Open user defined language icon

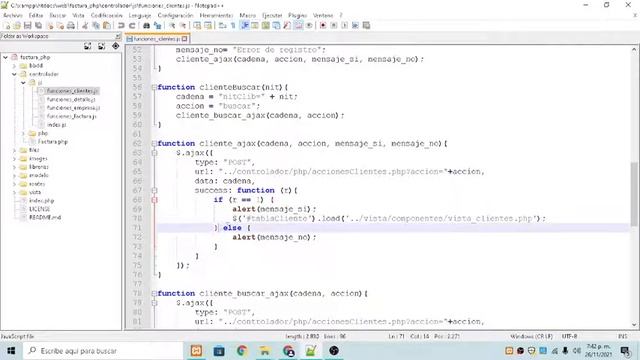coord(255,26)
